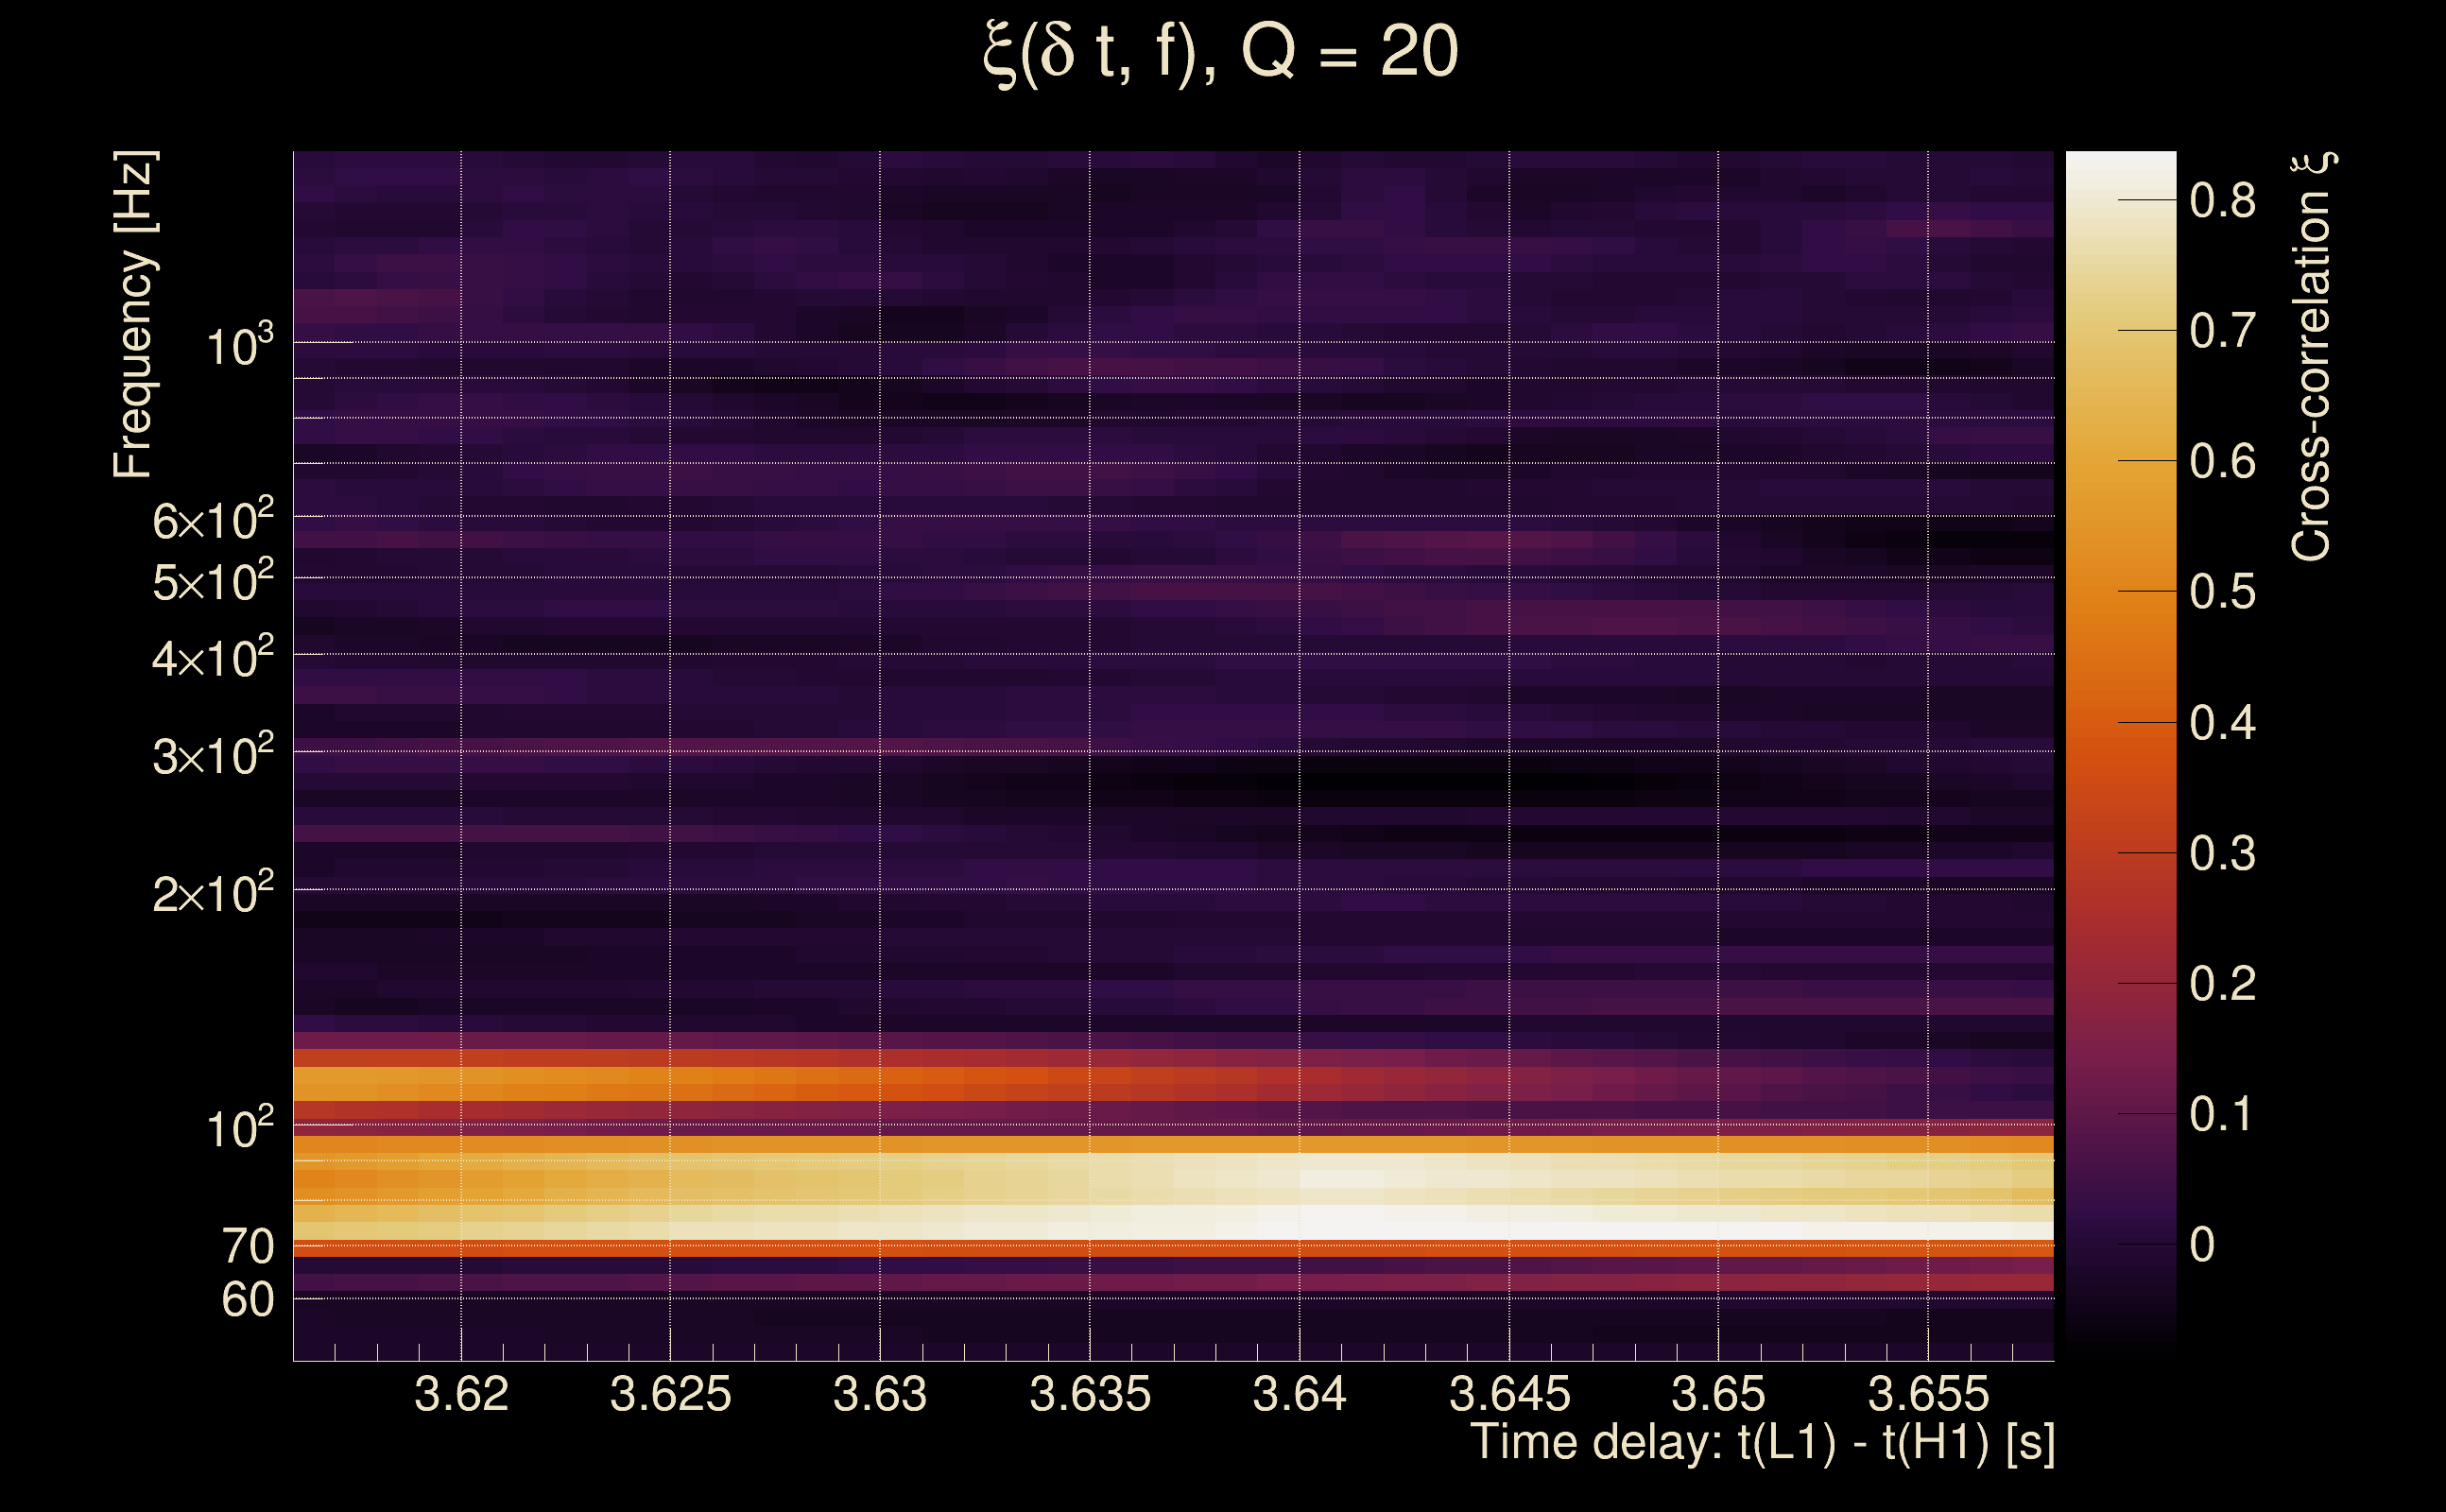Click the plot title ξ(δ t, f), Q = 20
The height and width of the screenshot is (1512, 2446).
[x=1221, y=52]
